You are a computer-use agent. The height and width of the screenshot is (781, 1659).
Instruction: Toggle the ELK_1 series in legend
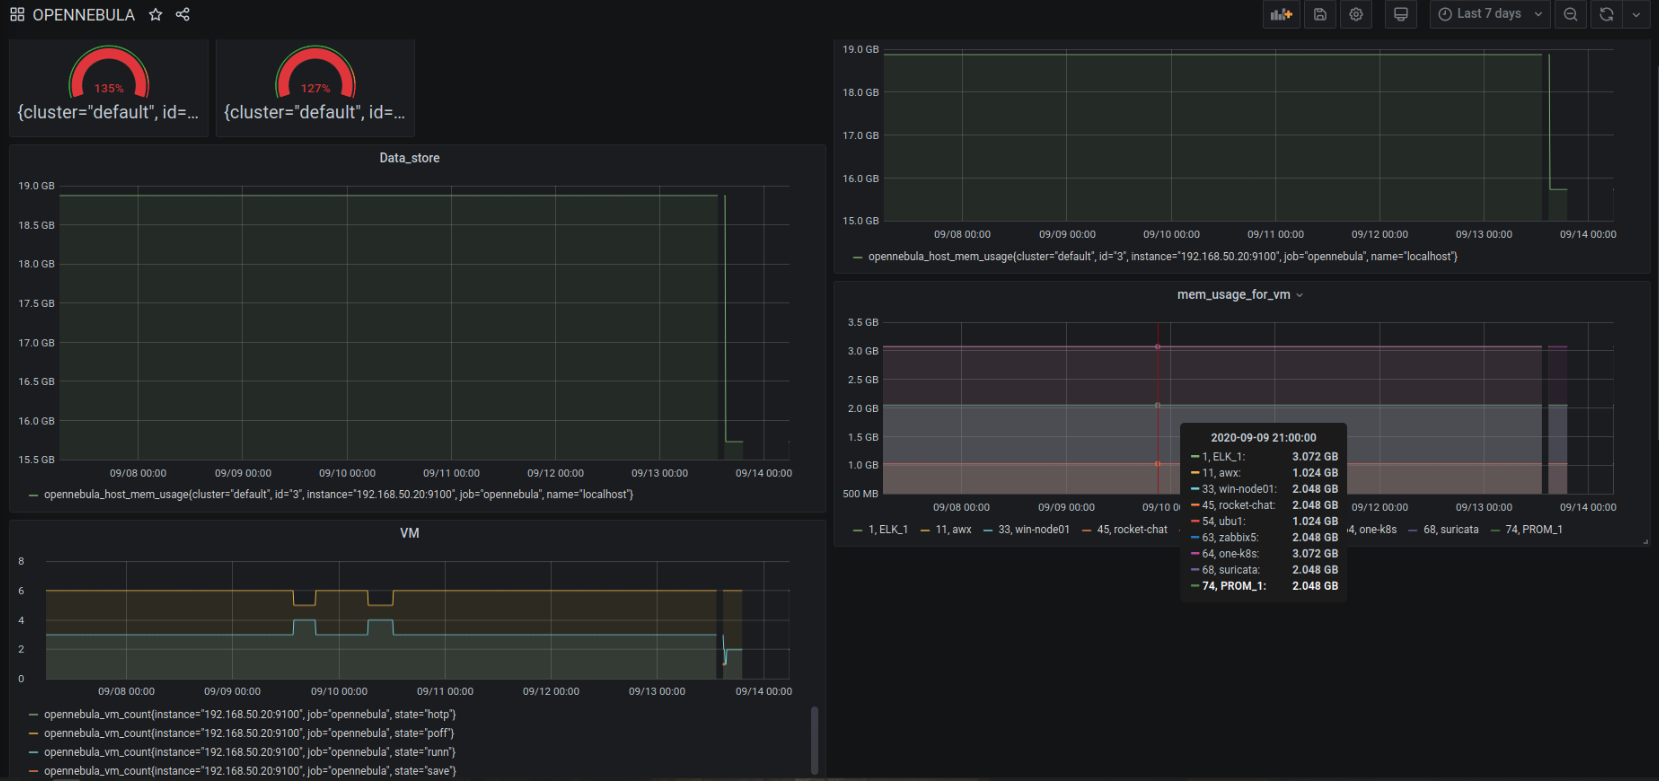pos(887,530)
